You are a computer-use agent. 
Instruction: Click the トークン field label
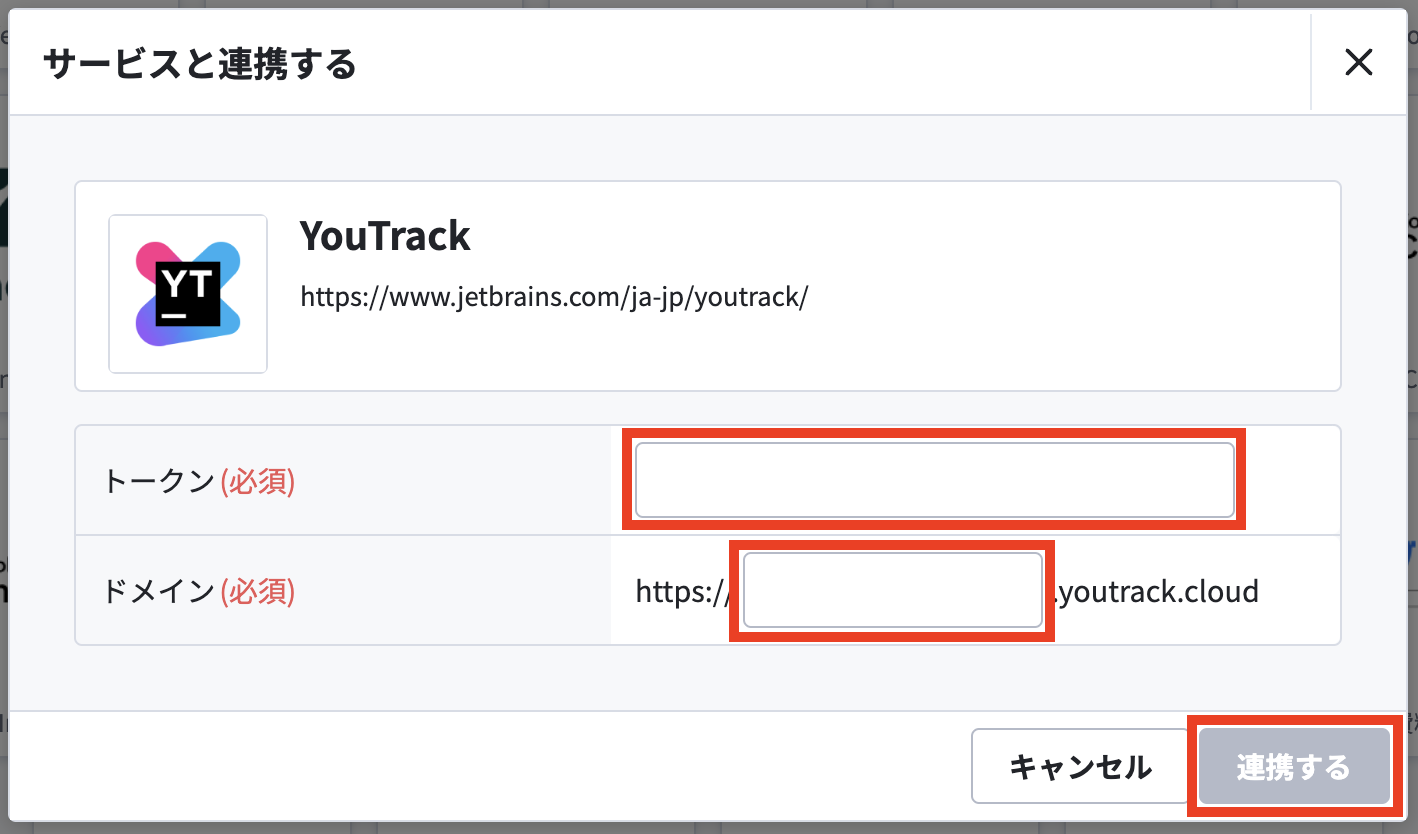click(x=159, y=481)
